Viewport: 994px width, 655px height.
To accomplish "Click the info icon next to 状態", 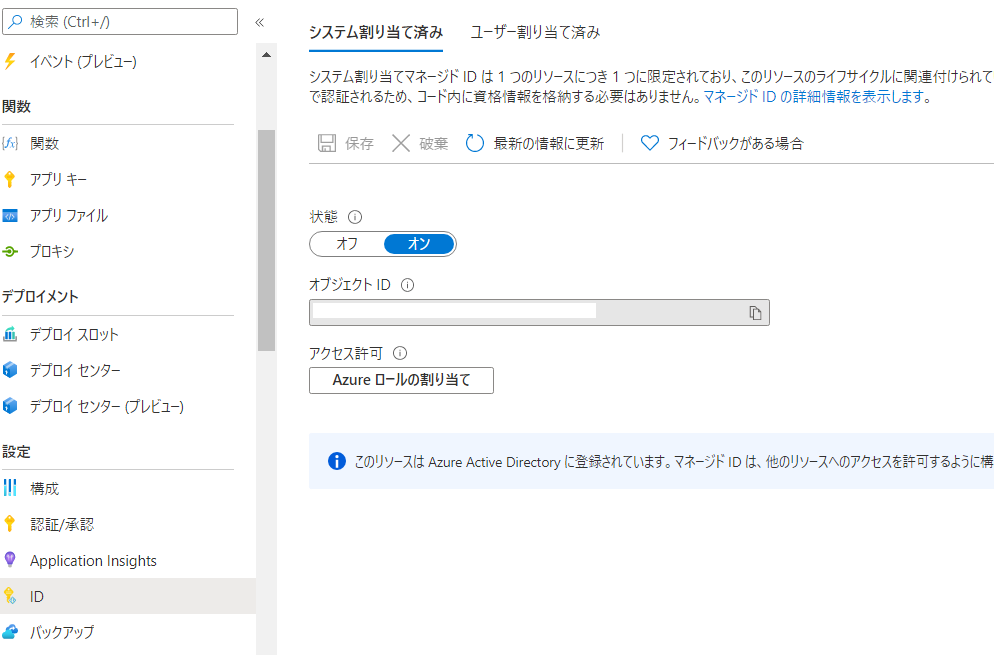I will coord(355,217).
